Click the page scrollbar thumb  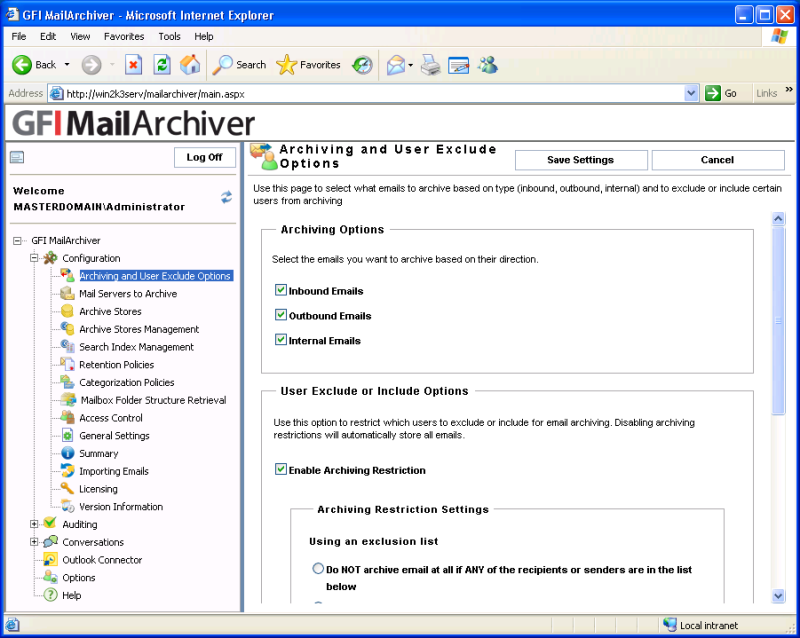point(778,321)
